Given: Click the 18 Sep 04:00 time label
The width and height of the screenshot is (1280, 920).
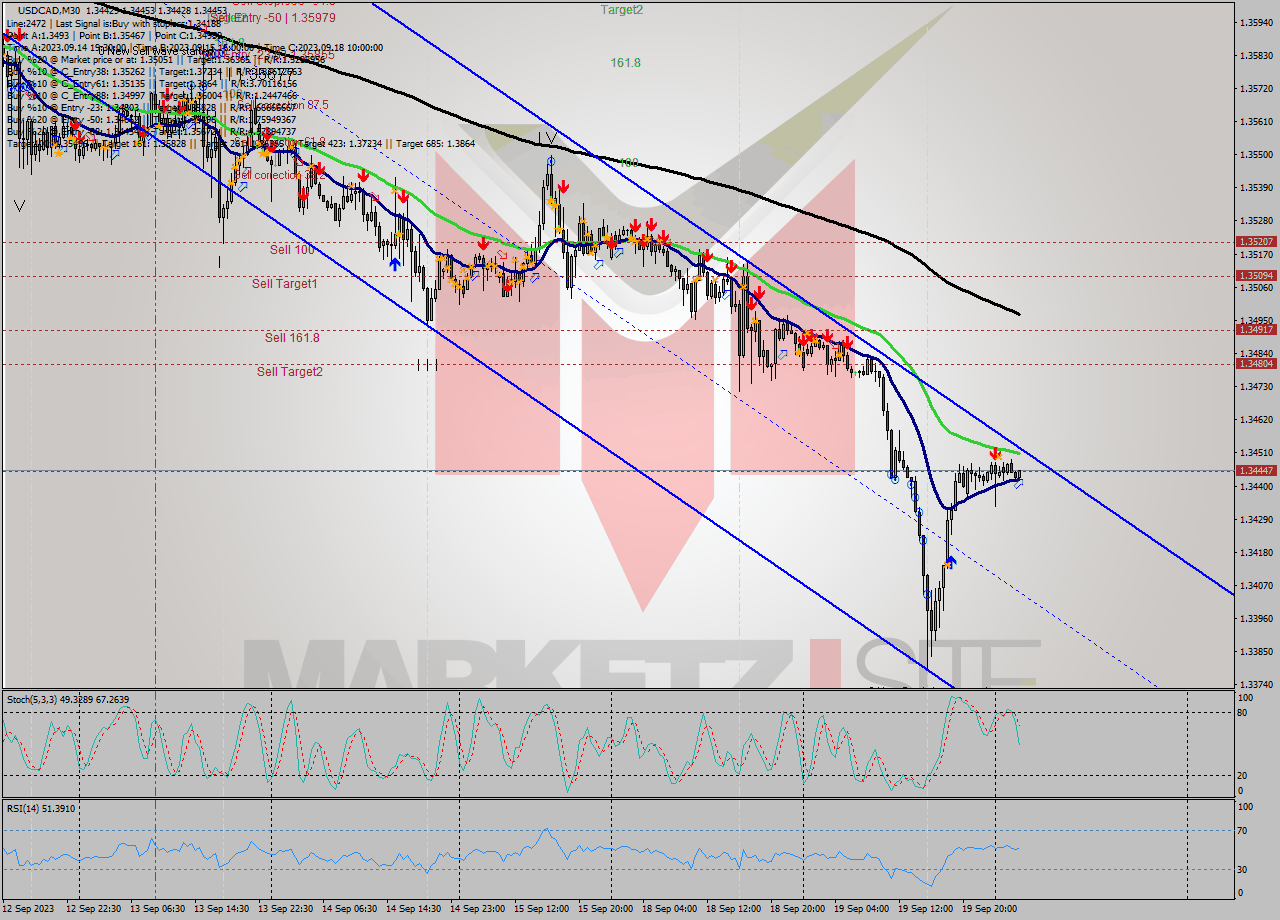Looking at the screenshot, I should pos(670,909).
